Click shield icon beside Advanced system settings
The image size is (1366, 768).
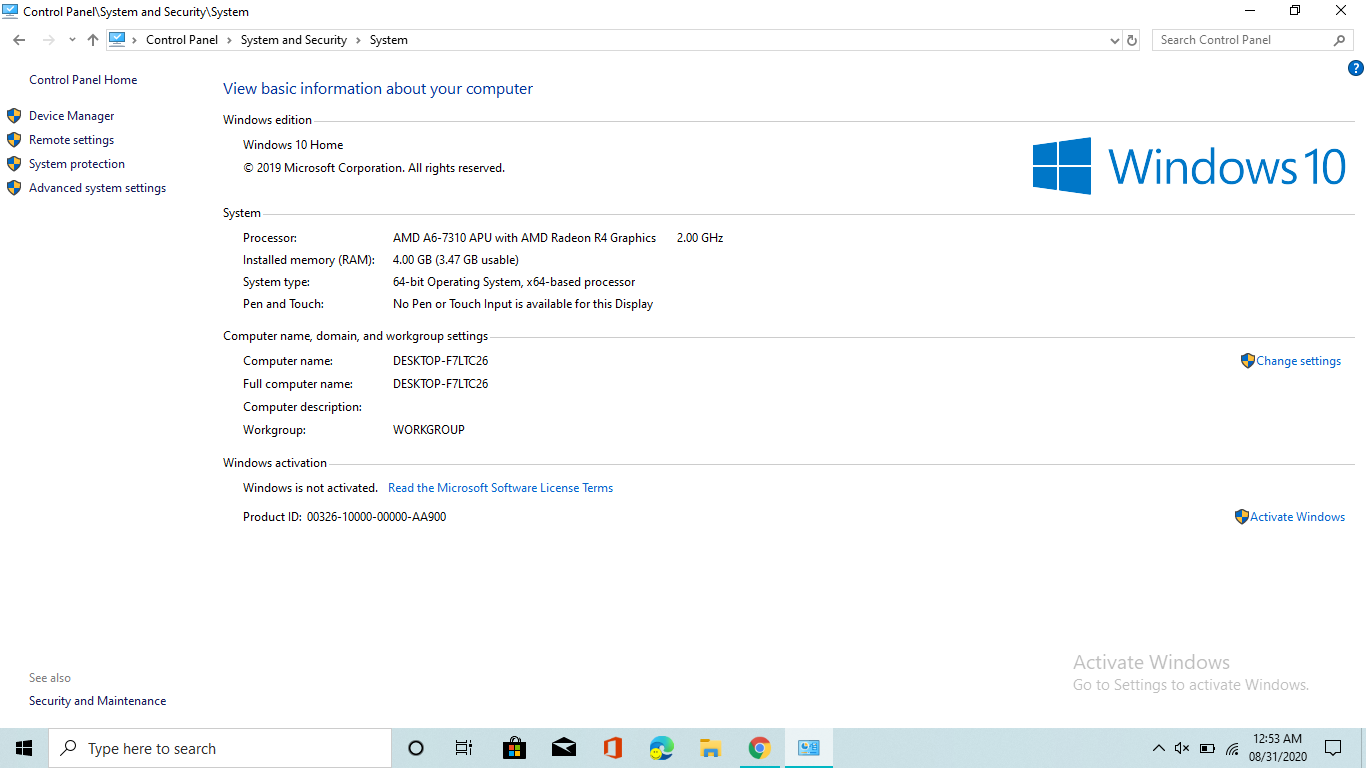(x=14, y=188)
